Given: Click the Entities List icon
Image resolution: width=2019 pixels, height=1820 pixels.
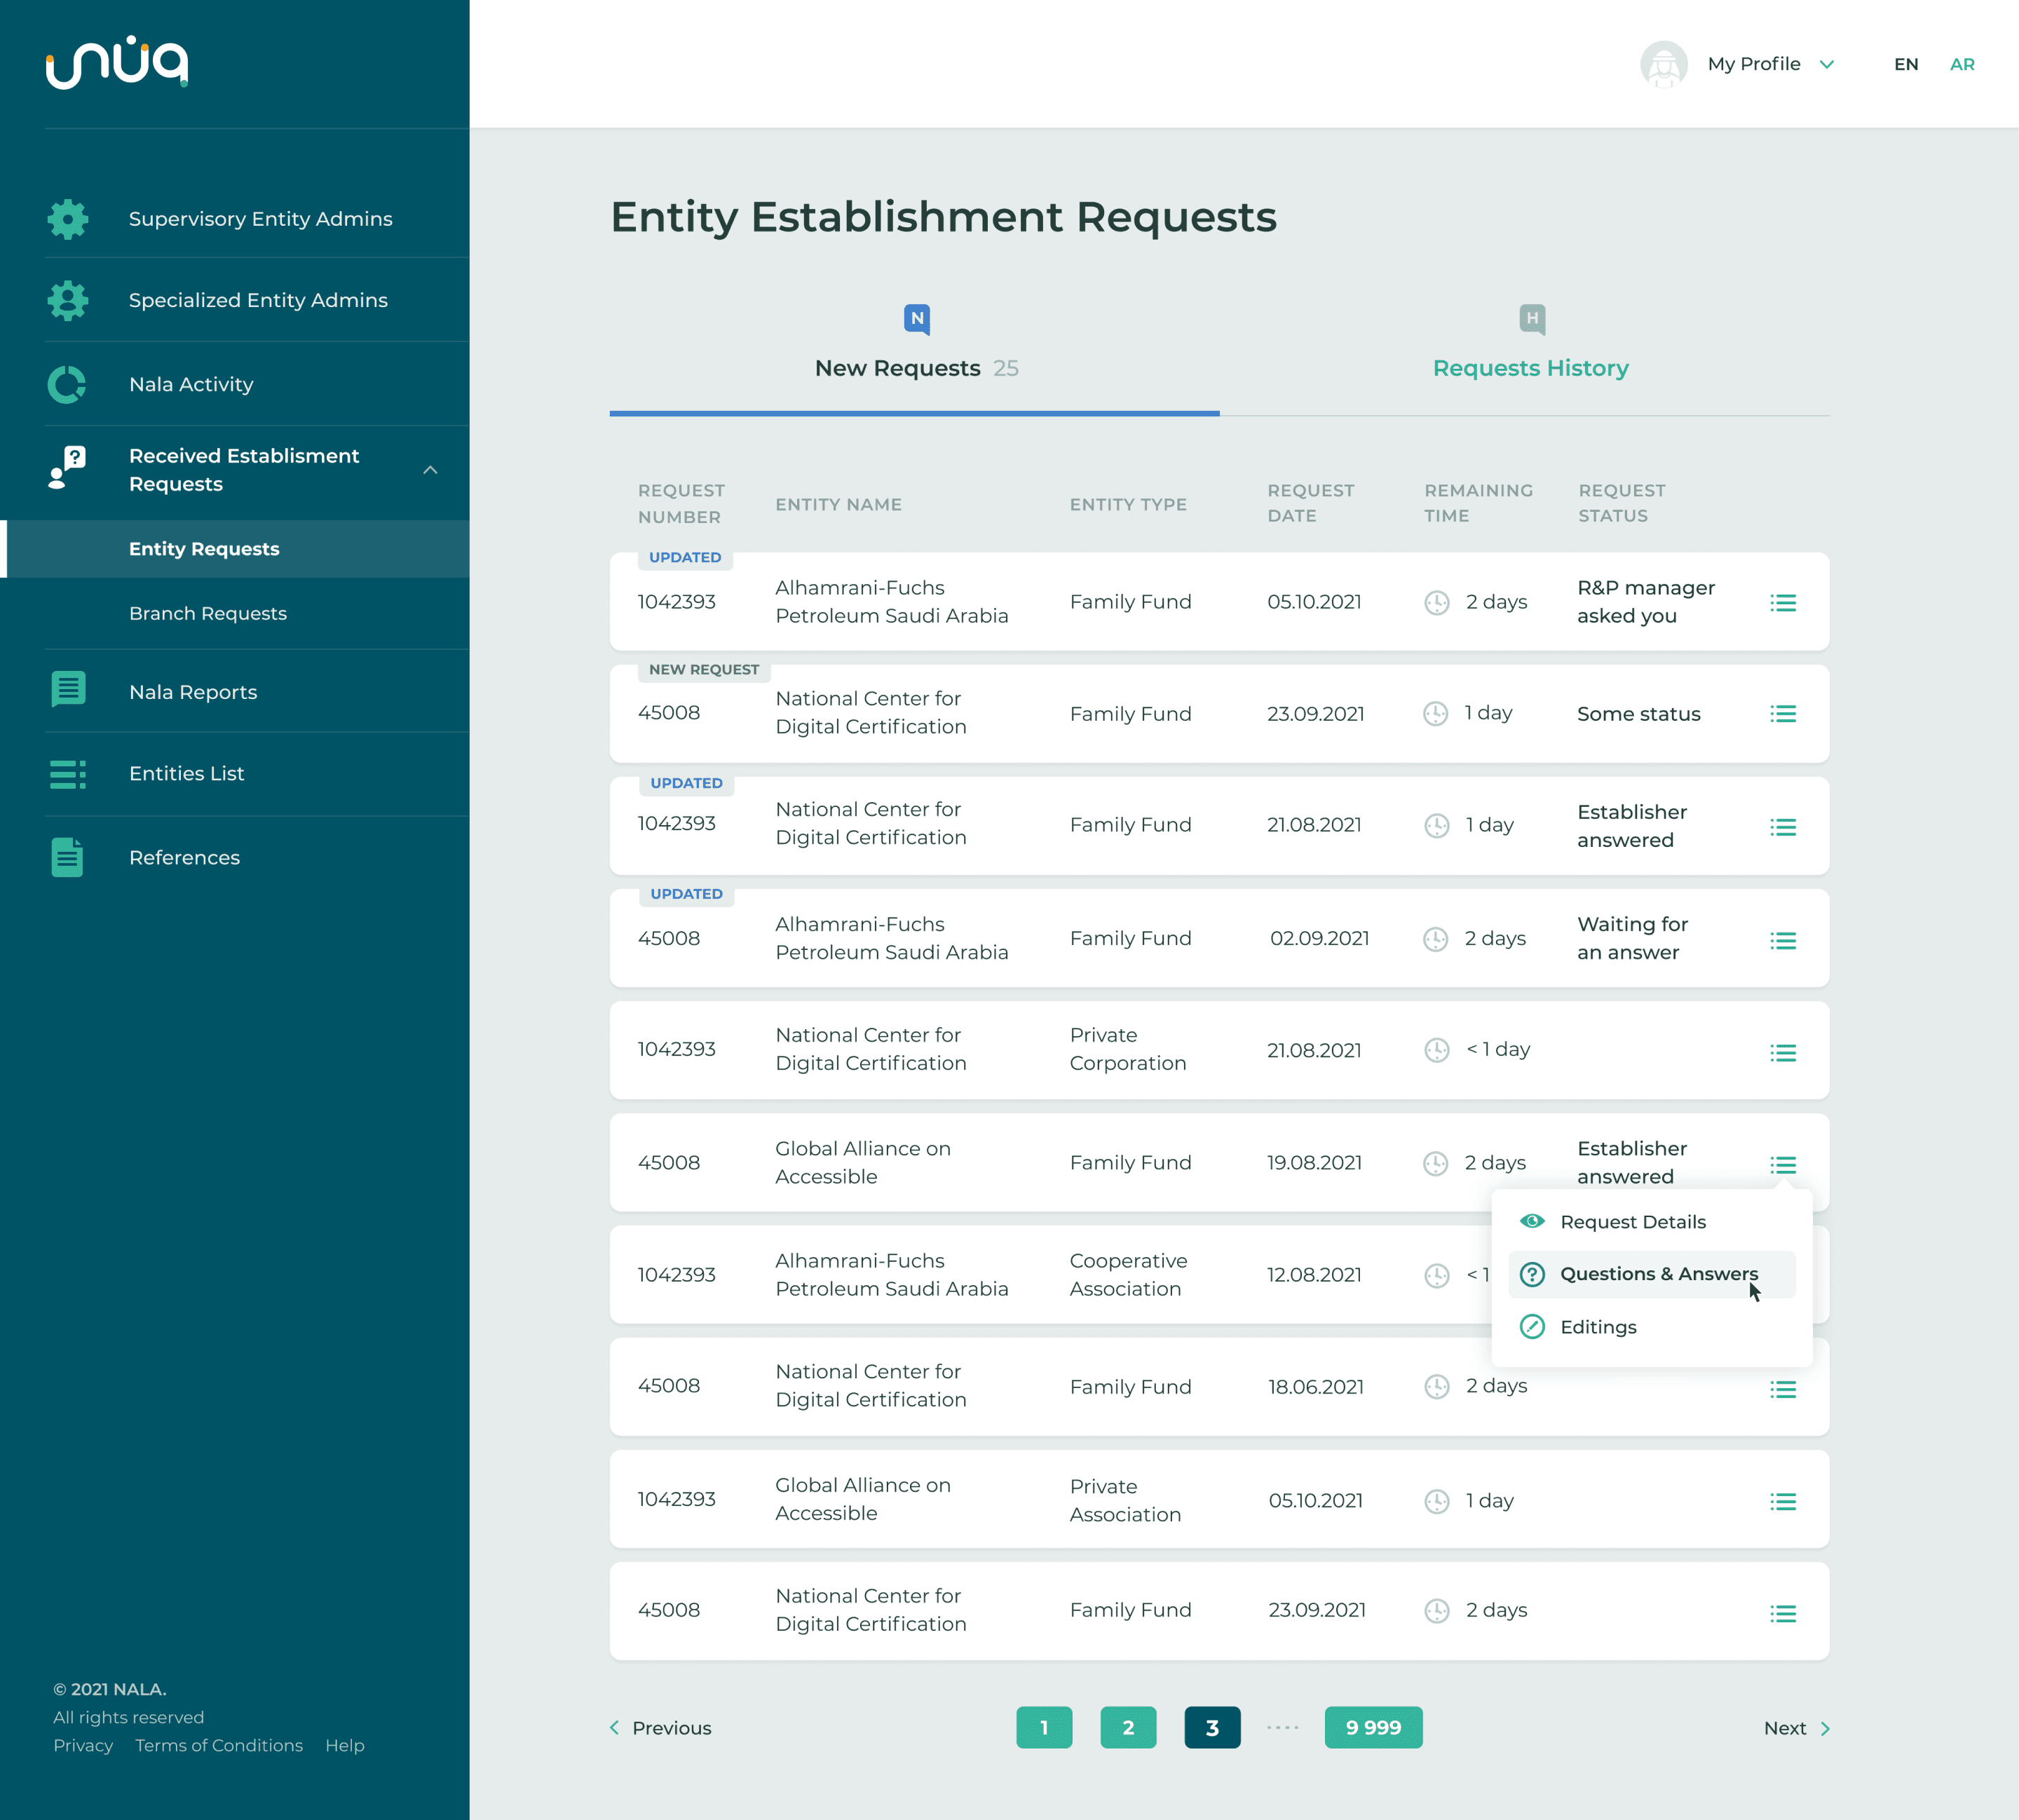Looking at the screenshot, I should tap(68, 774).
